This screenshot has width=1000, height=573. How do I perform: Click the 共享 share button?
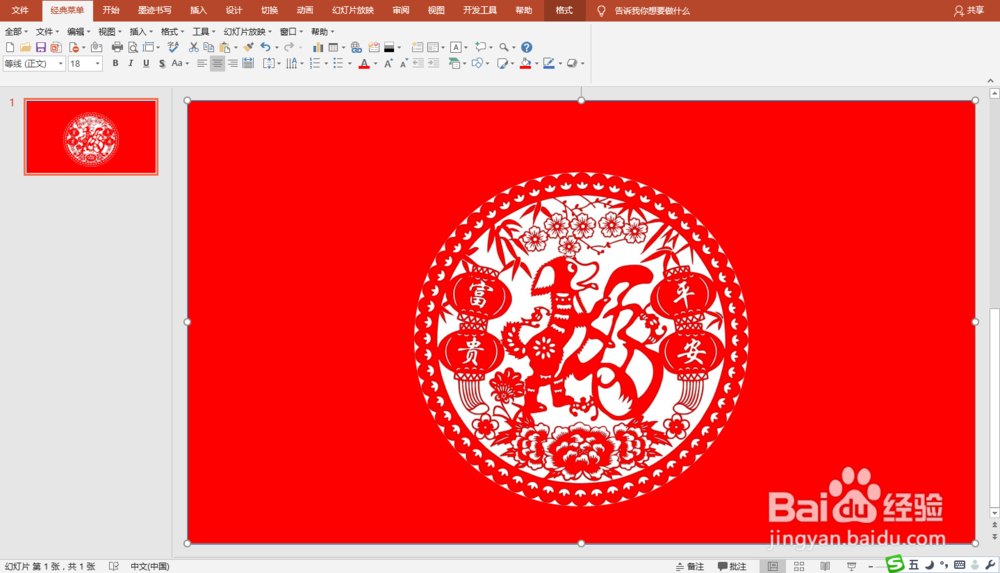[969, 10]
